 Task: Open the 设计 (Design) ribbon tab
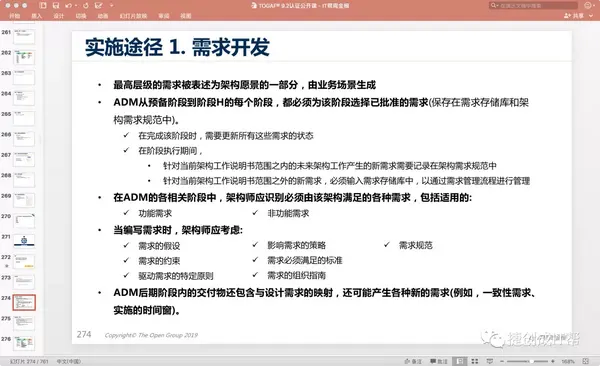point(59,16)
